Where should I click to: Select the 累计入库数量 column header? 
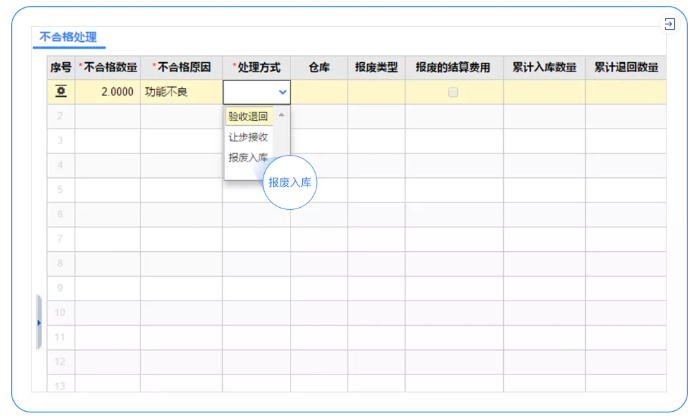544,68
